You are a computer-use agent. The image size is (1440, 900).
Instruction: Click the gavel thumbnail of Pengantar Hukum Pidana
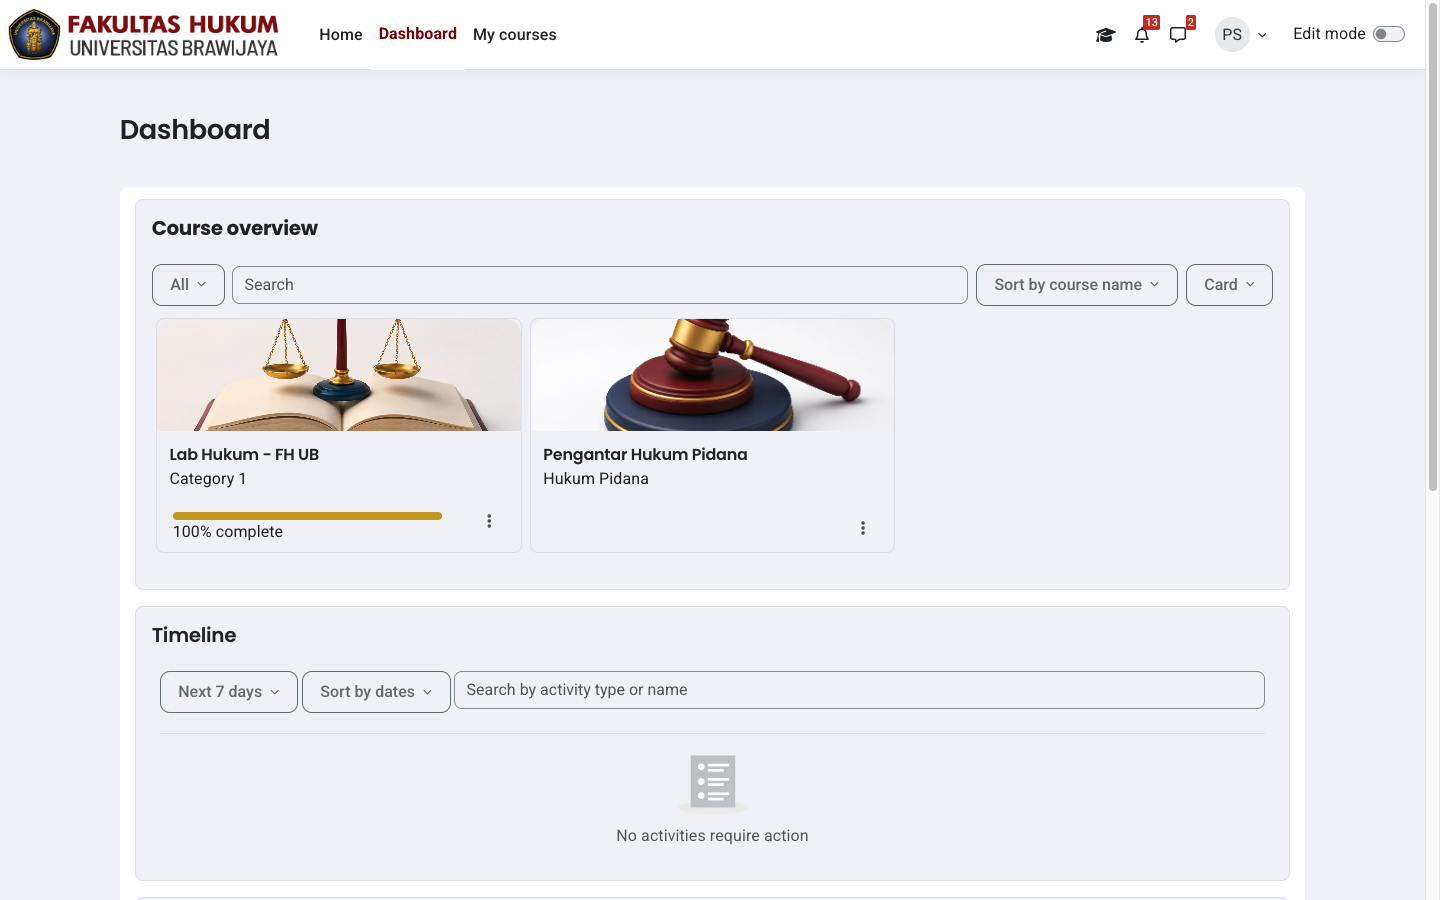tap(712, 375)
